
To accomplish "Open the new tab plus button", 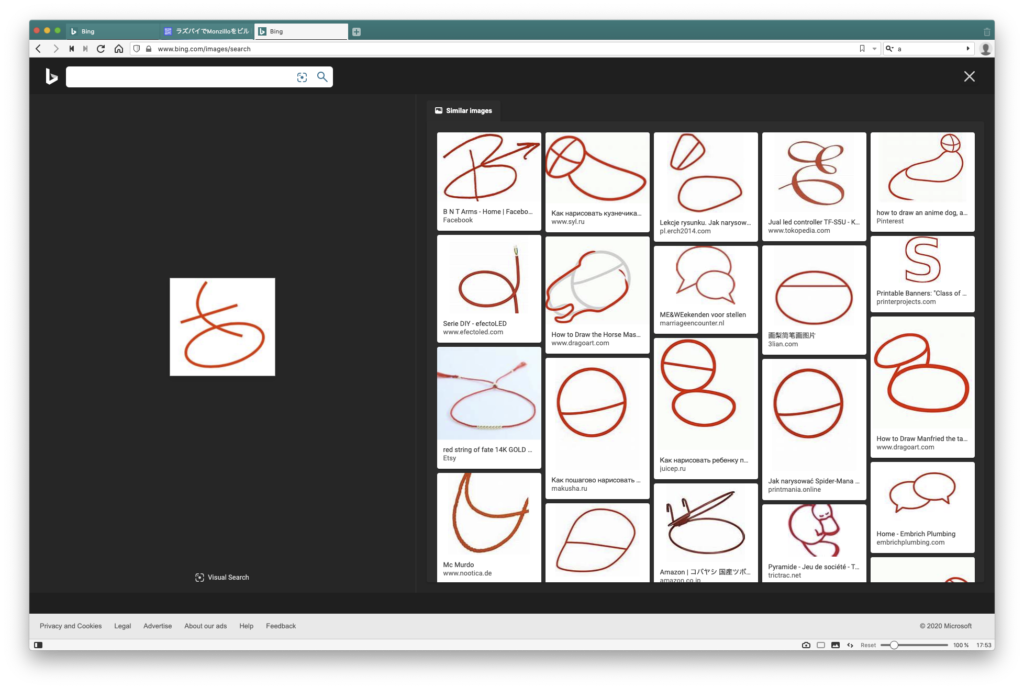I will (x=356, y=32).
